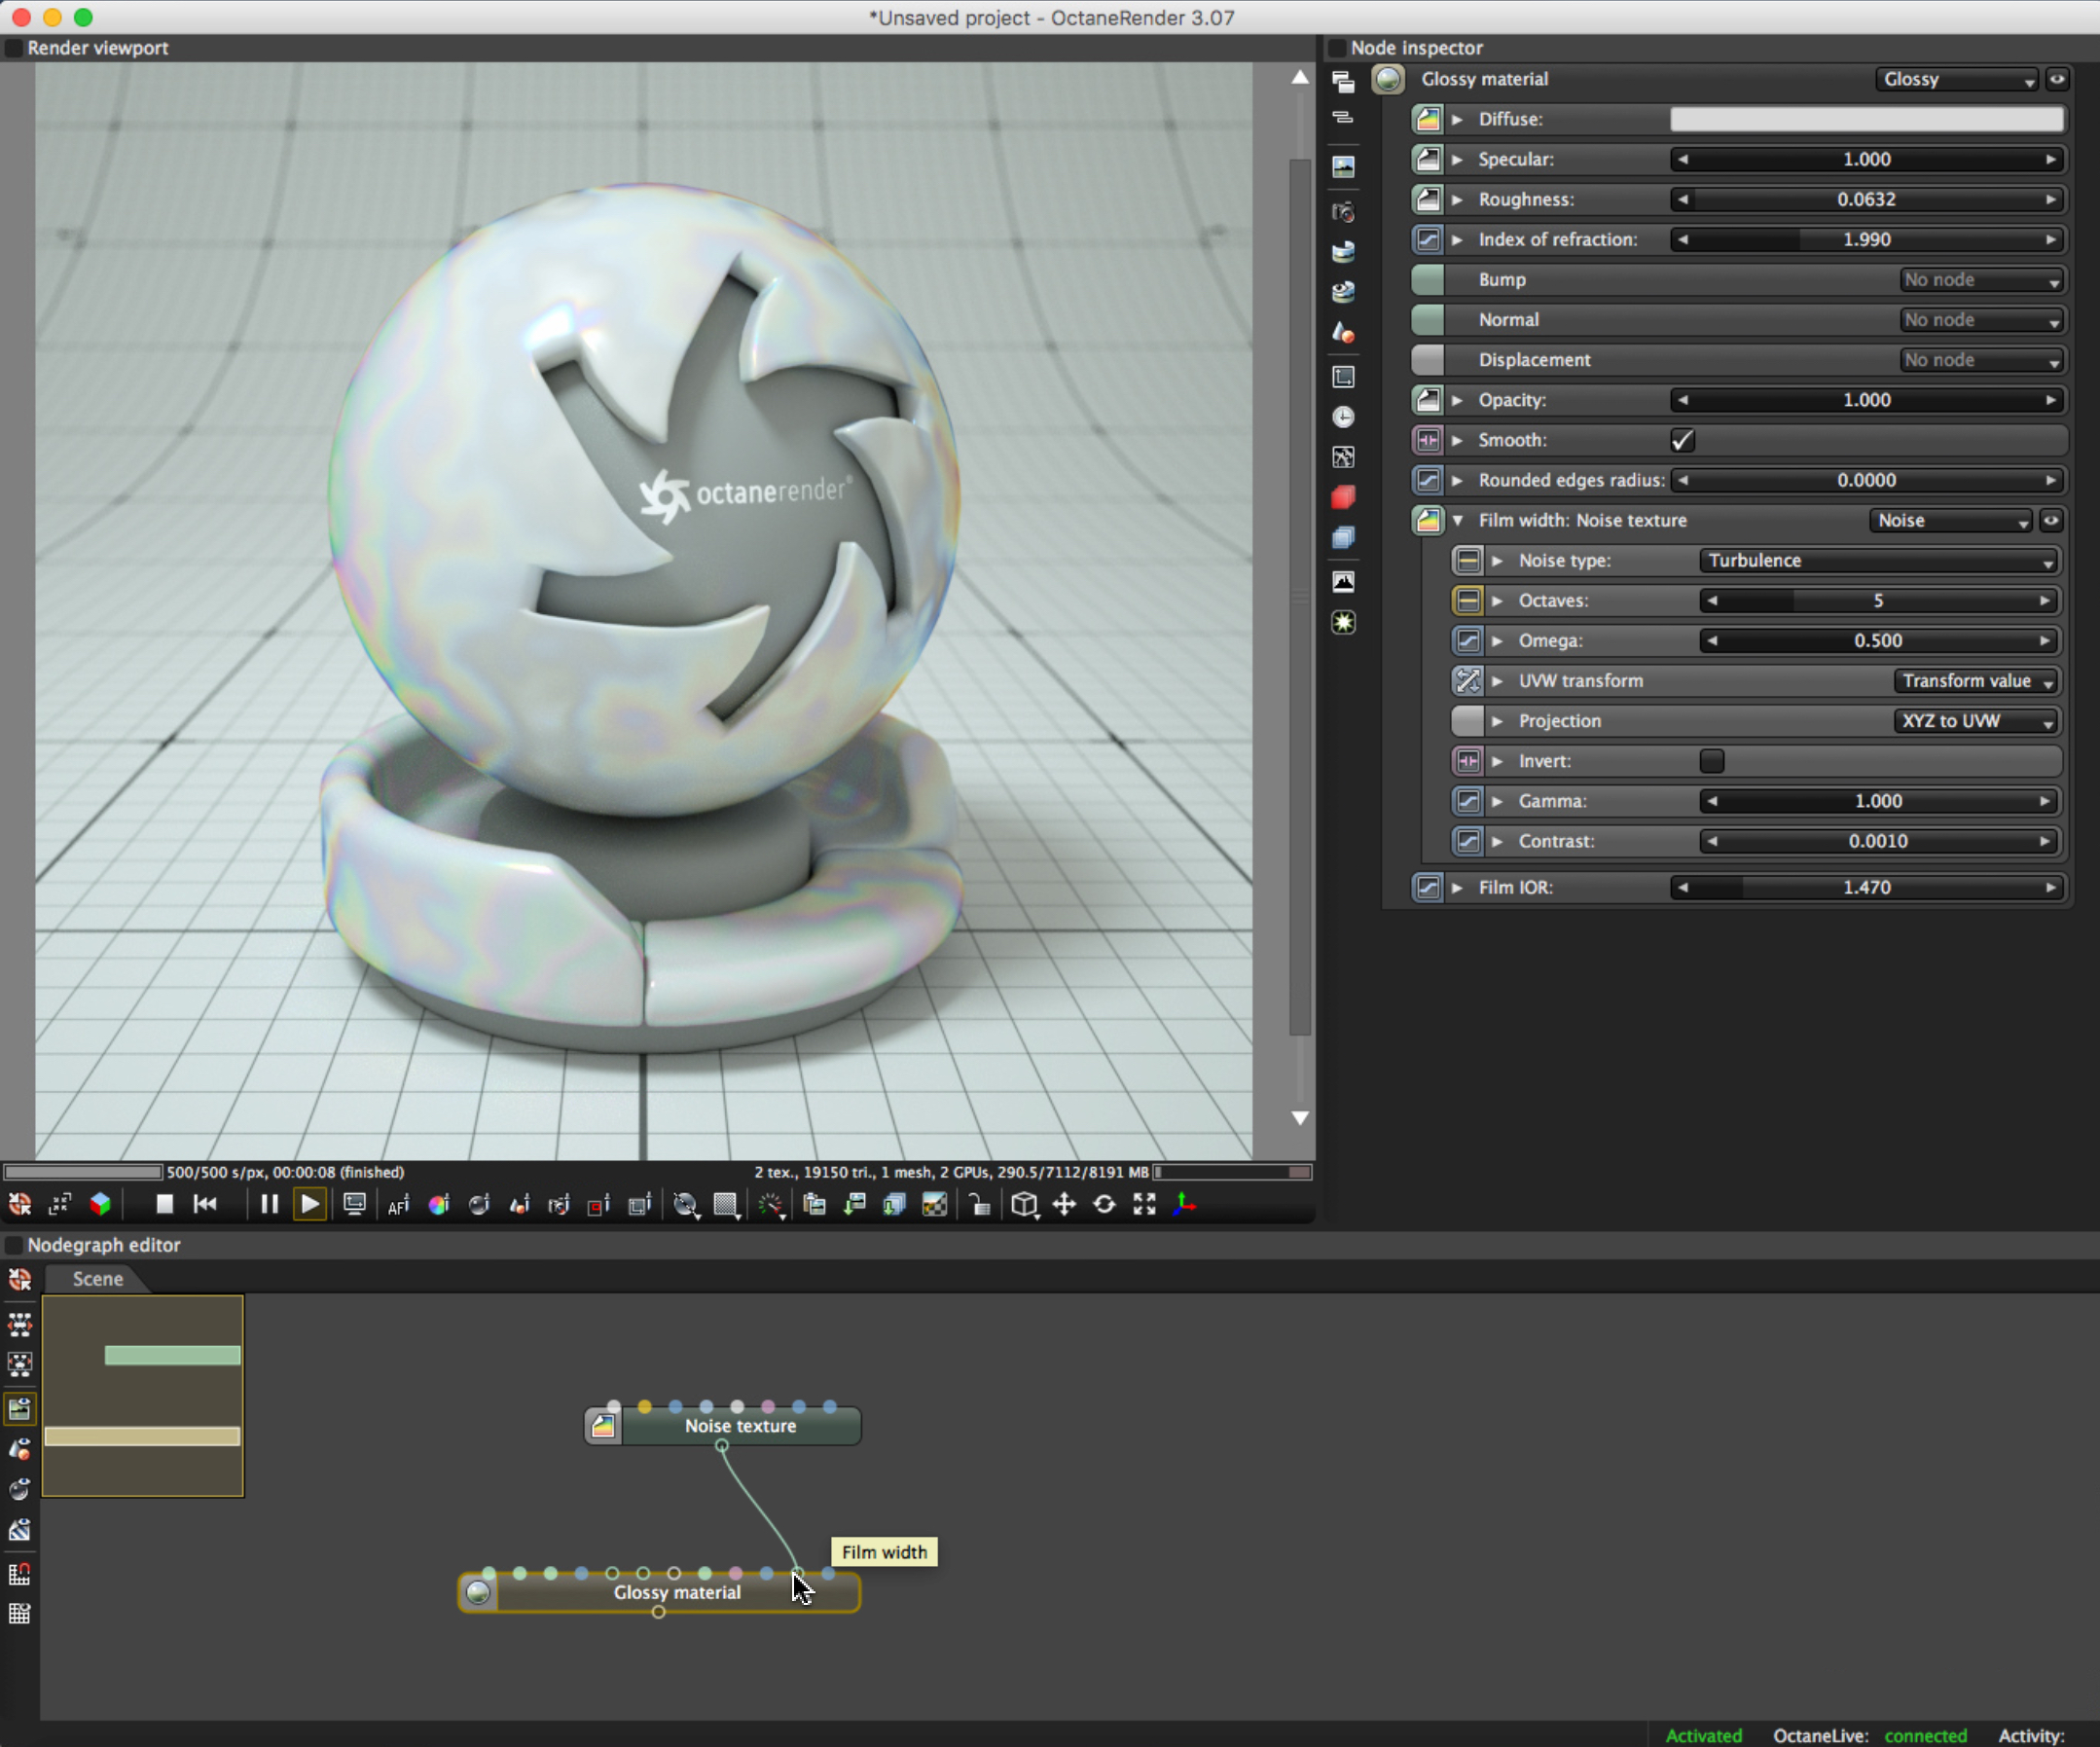Screen dimensions: 2100x1747
Task: Enable the Invert checkbox
Action: pos(1712,761)
